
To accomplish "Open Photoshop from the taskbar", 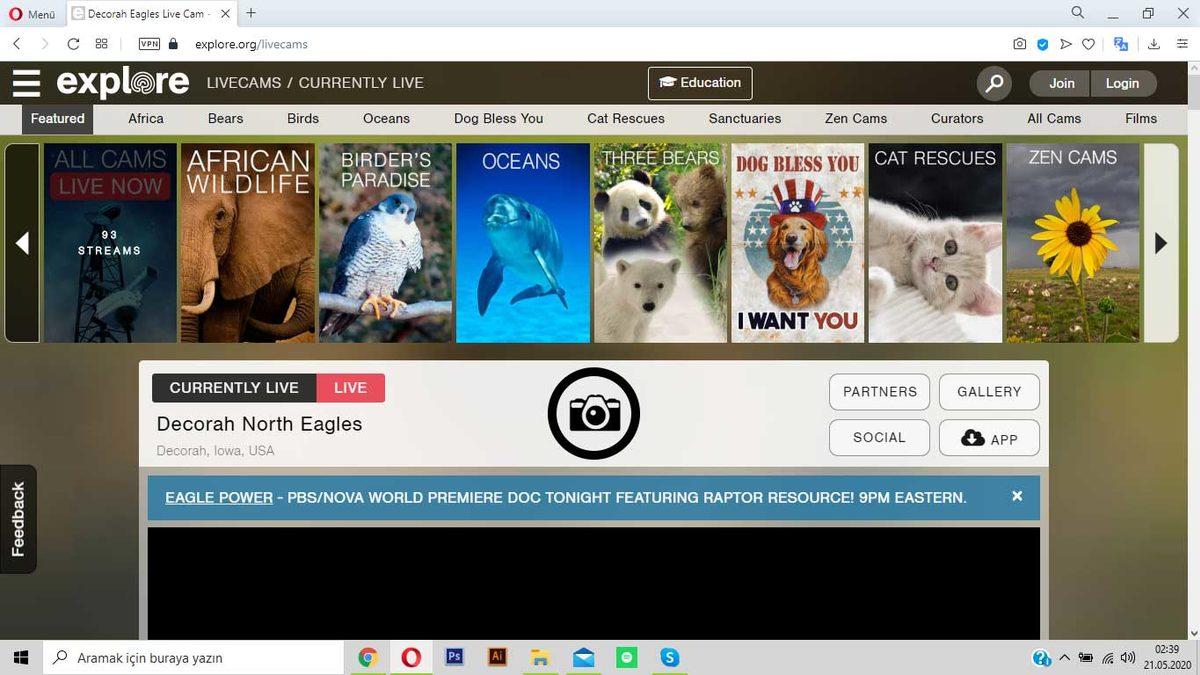I will 454,657.
